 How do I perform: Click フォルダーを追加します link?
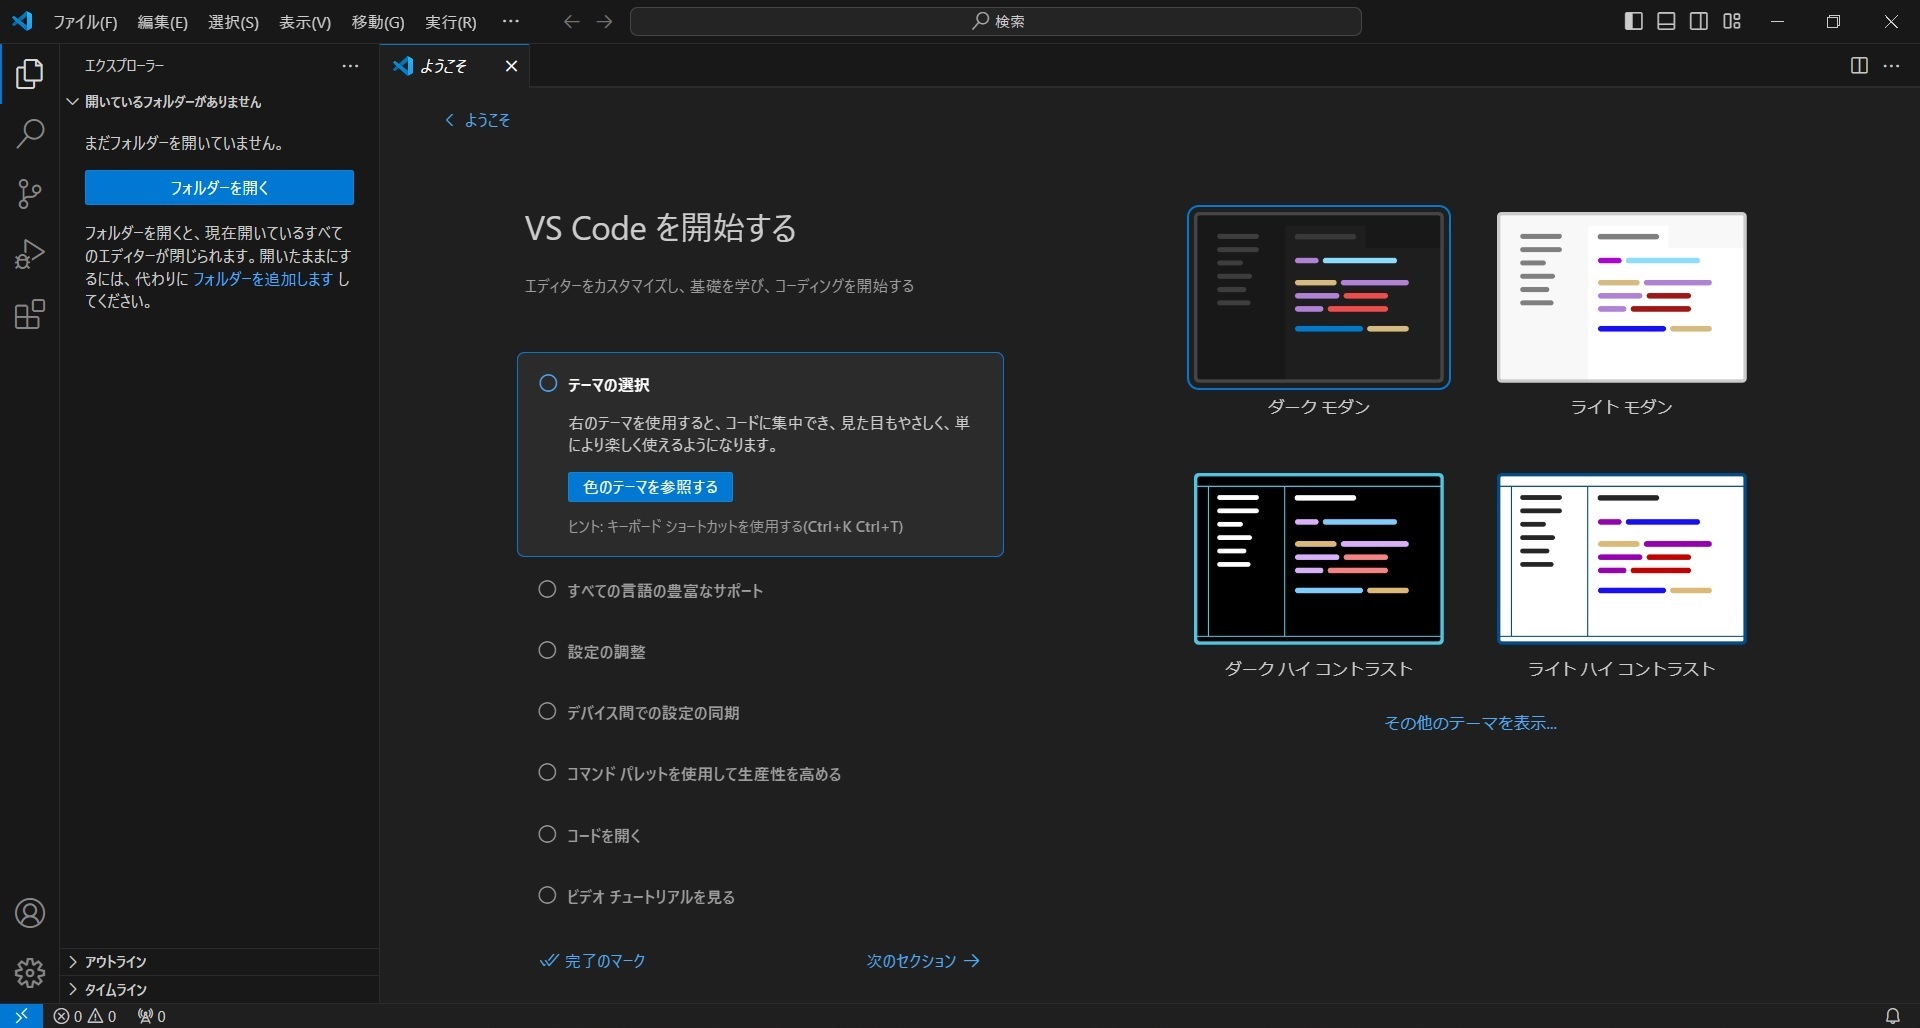262,279
